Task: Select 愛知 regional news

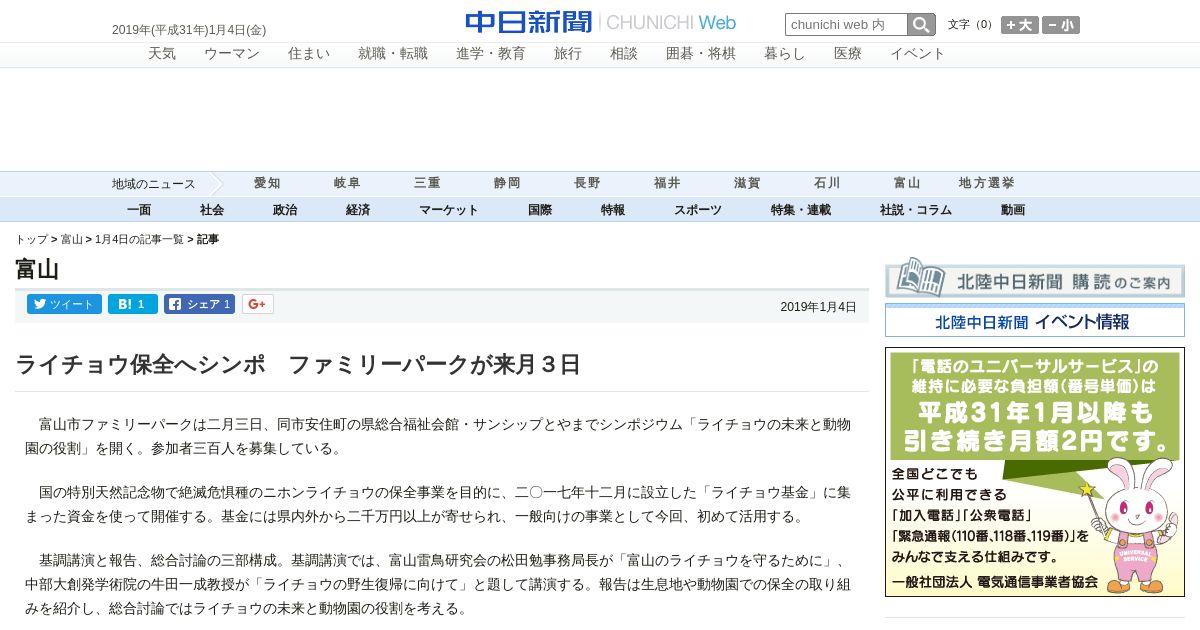Action: coord(267,184)
